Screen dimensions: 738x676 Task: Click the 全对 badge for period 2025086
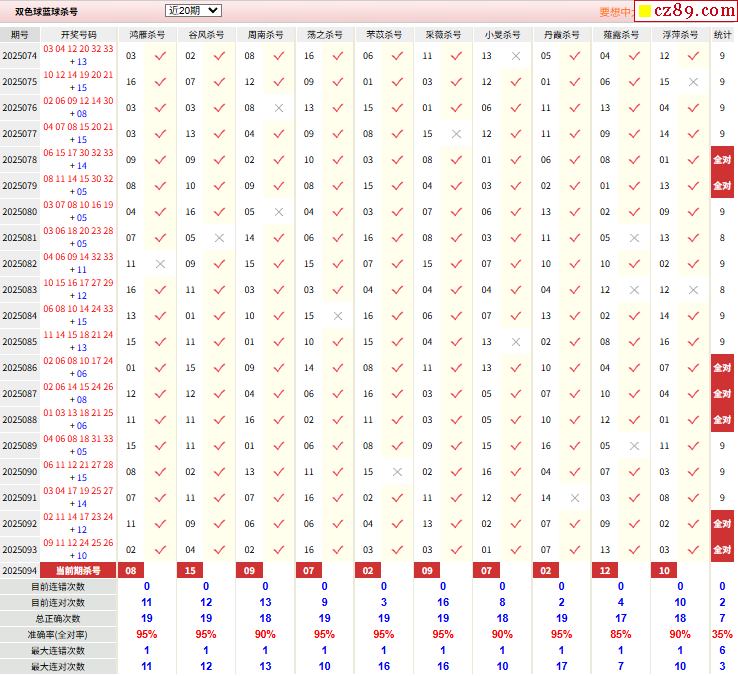(722, 367)
